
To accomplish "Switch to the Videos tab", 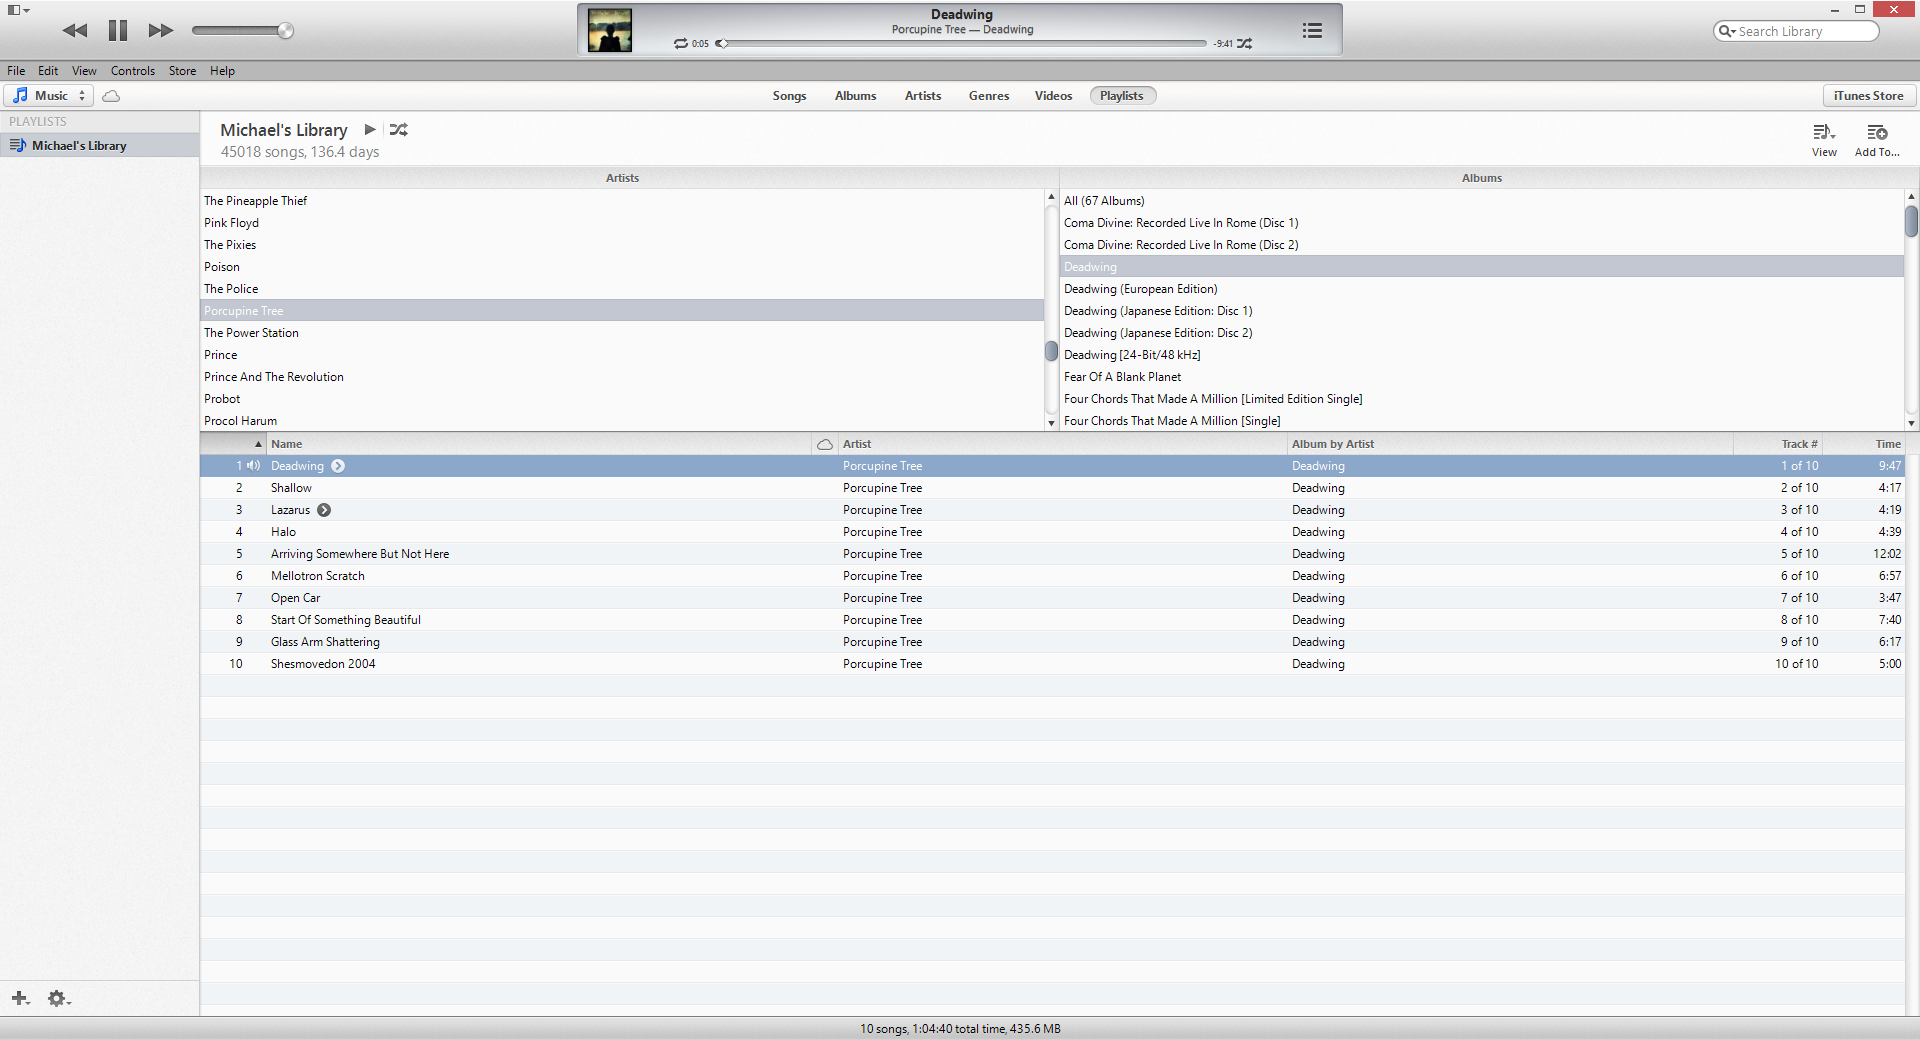I will pos(1053,96).
